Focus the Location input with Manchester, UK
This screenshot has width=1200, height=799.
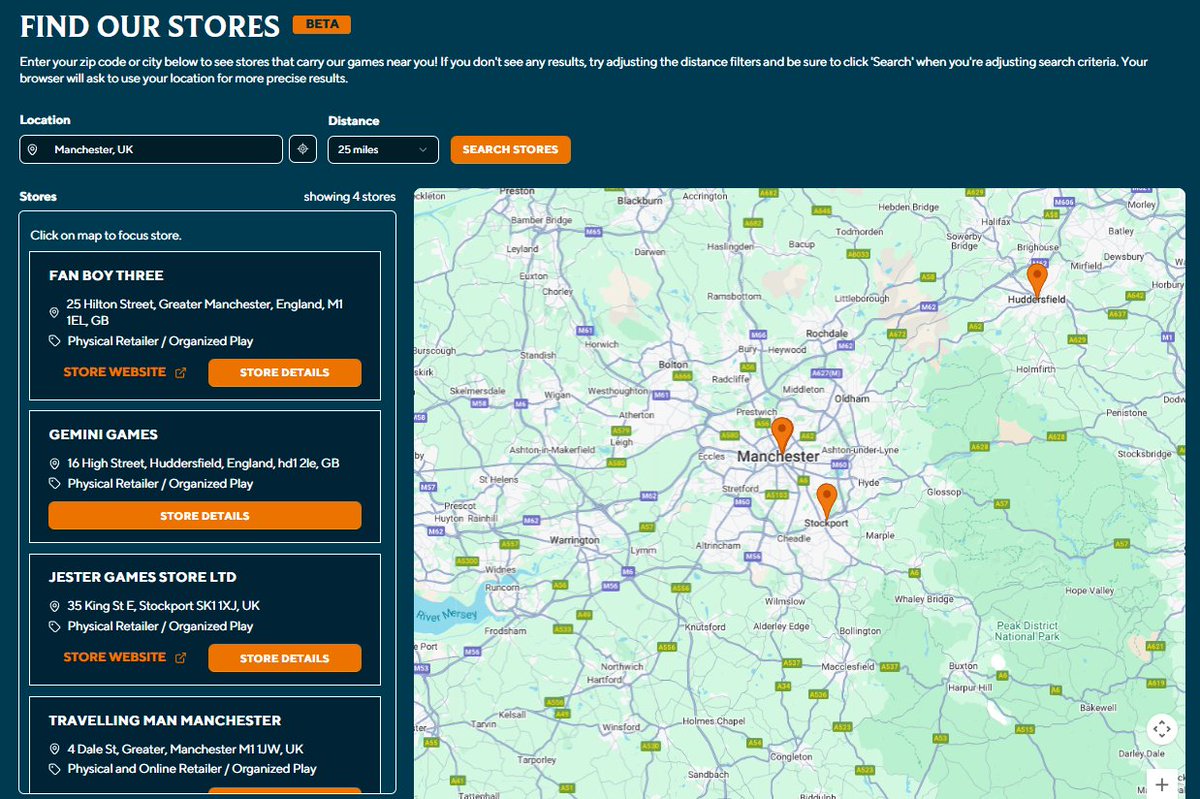151,150
